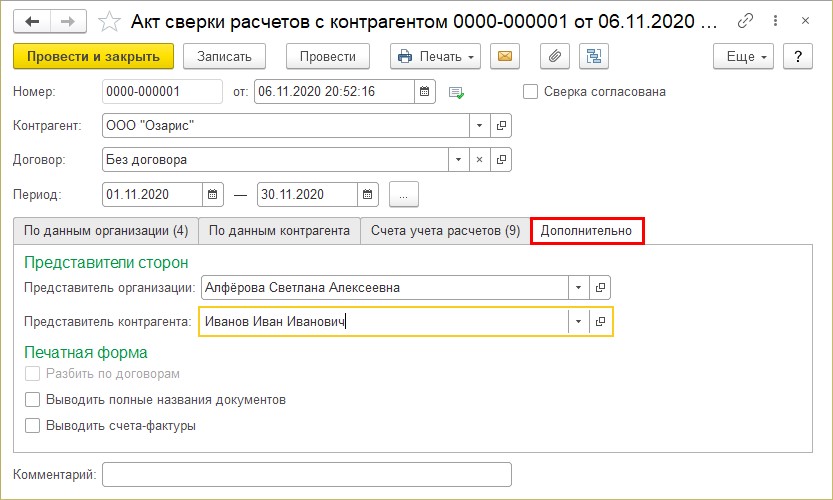The height and width of the screenshot is (500, 833).
Task: Expand Представитель контрагента dropdown
Action: click(x=579, y=321)
